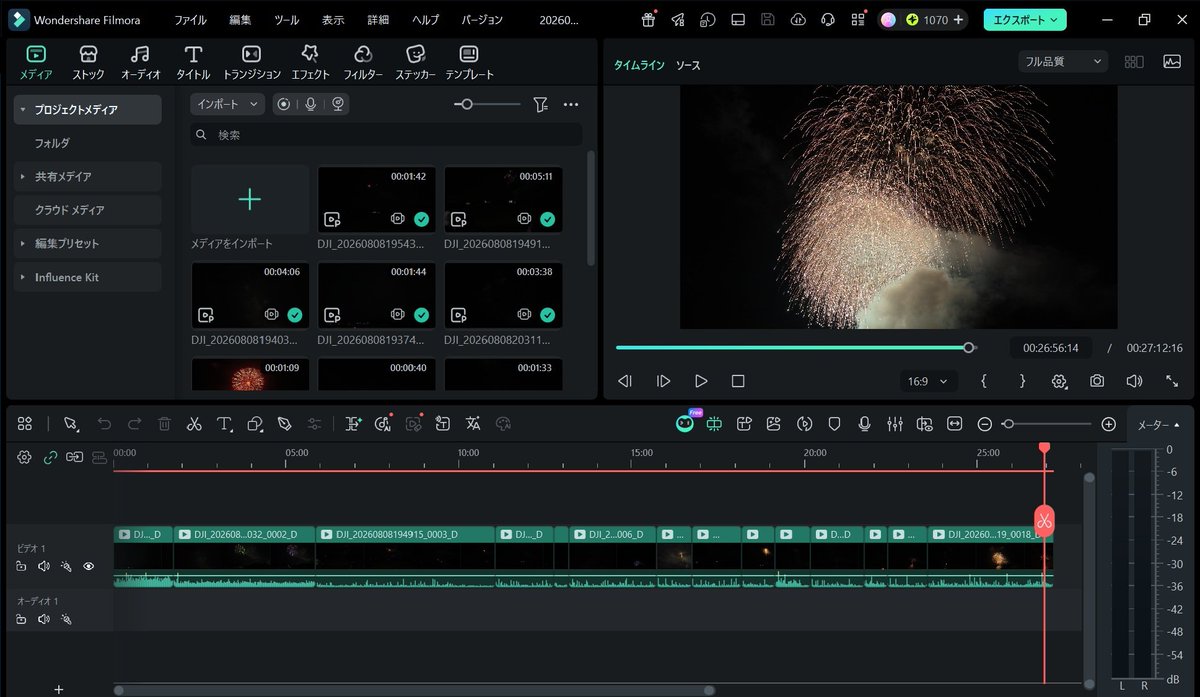Open the ストック stock tab icon
This screenshot has width=1200, height=697.
88,62
